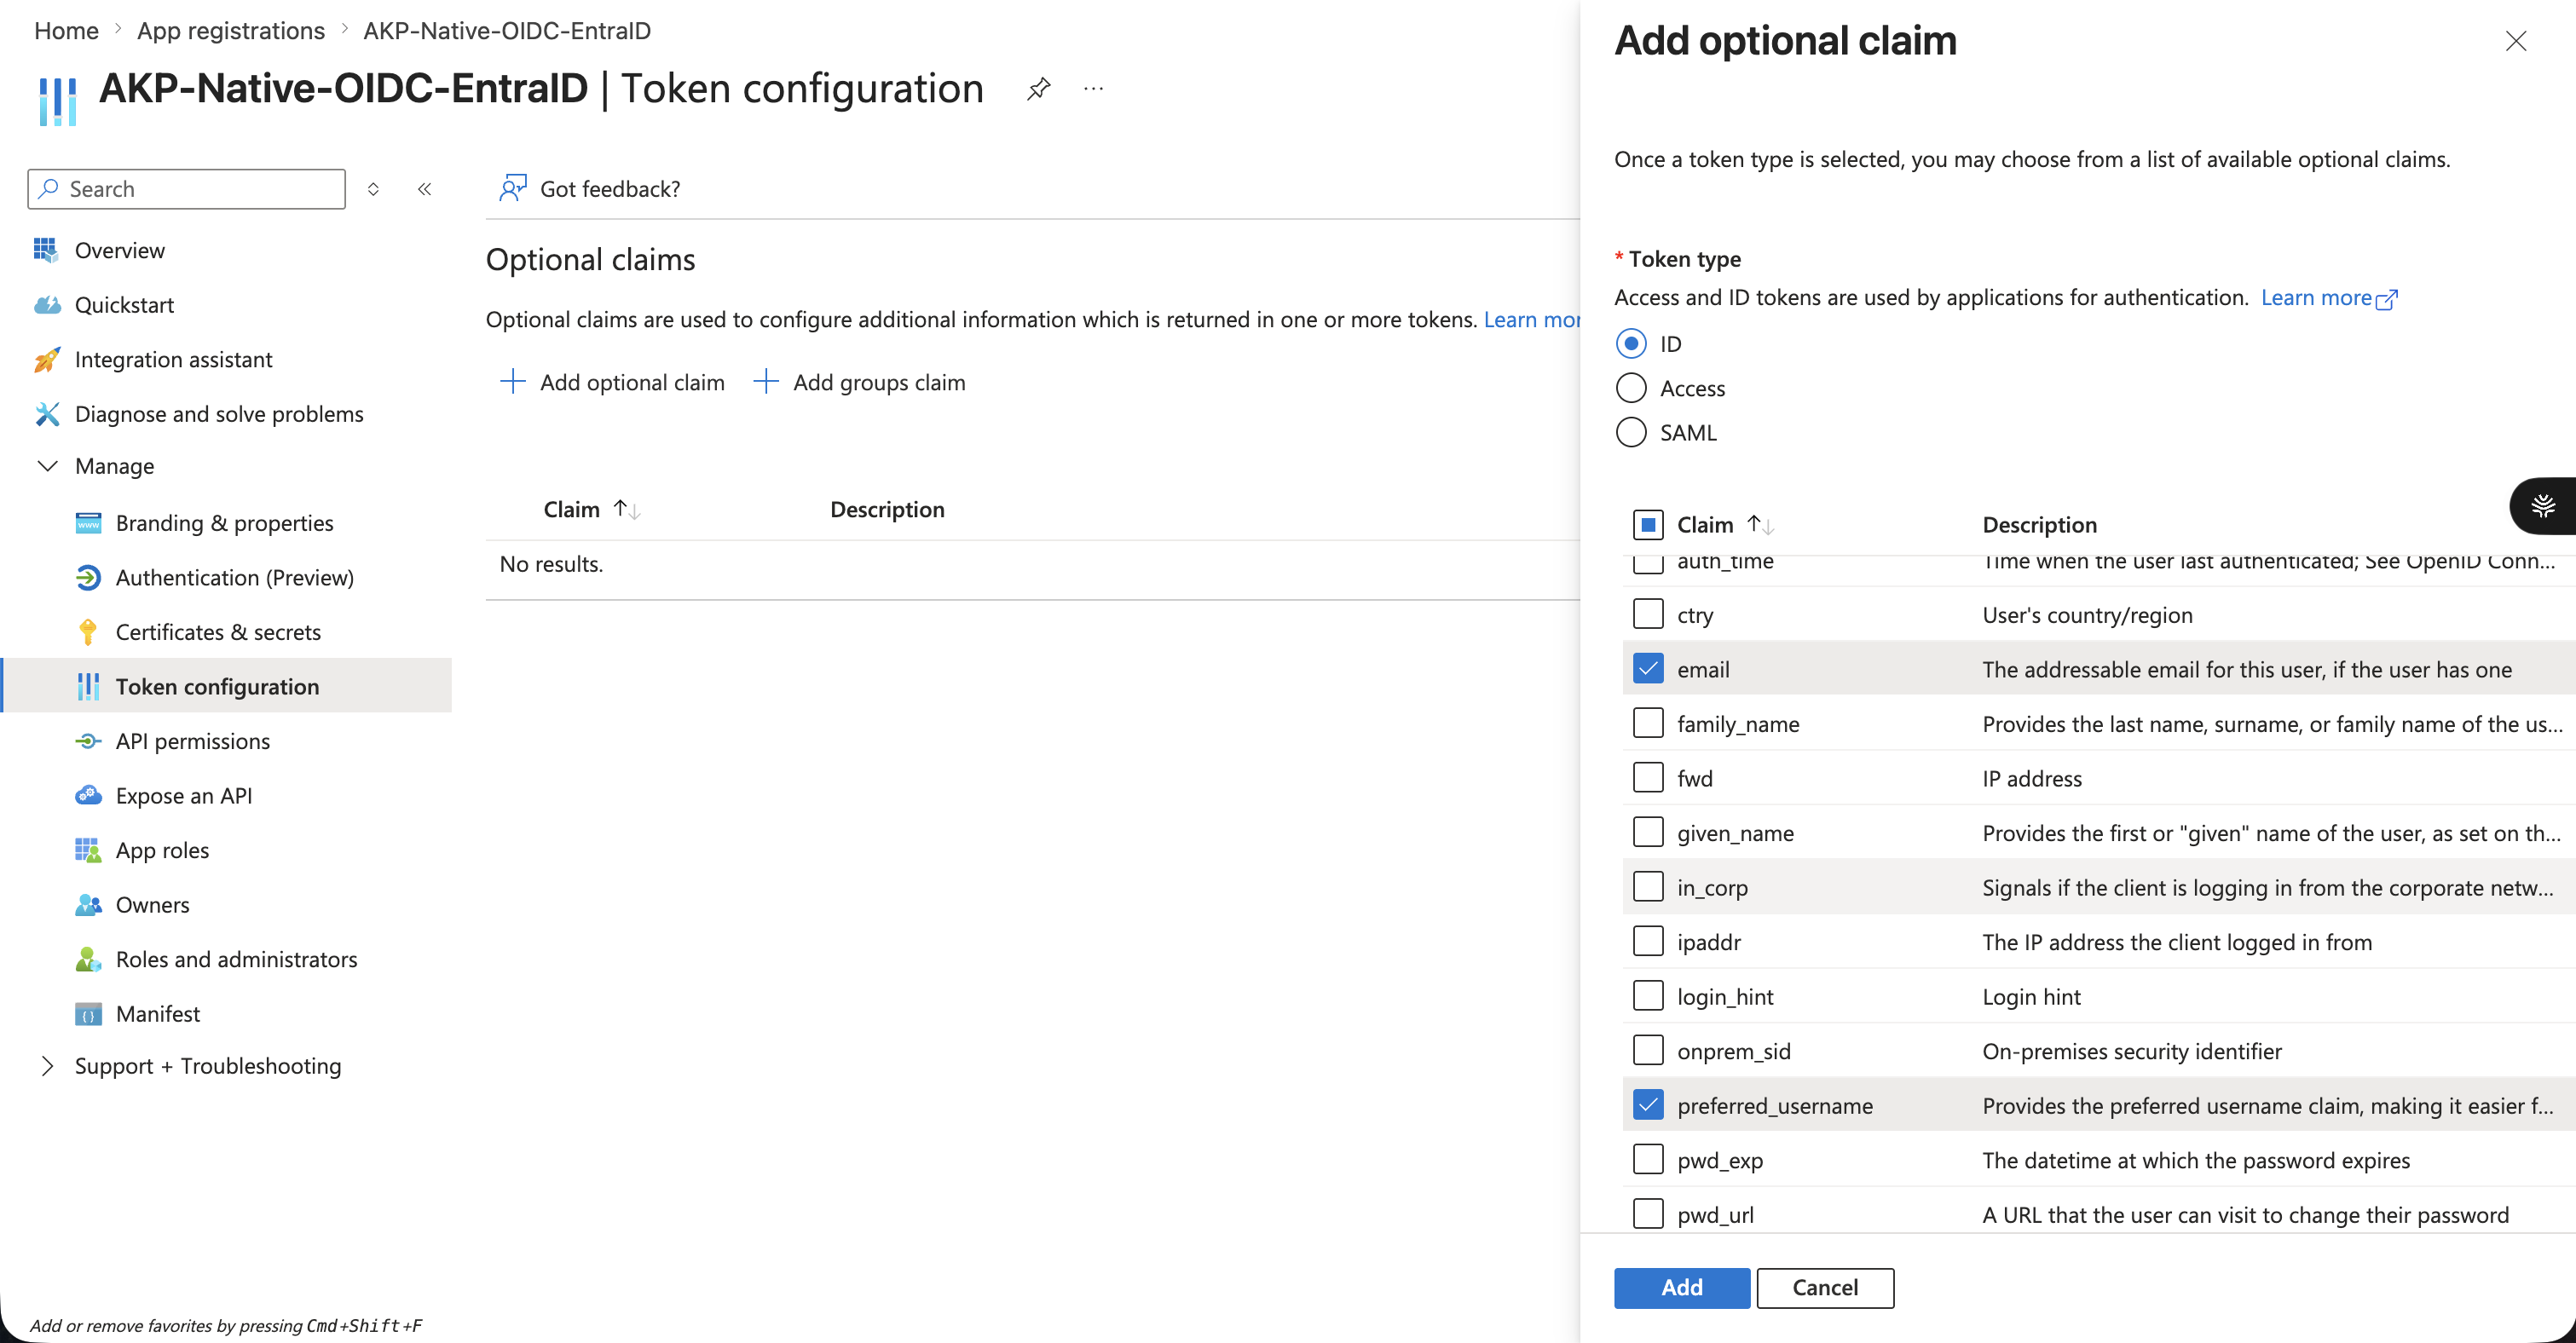Click the Overview grid icon
This screenshot has height=1343, width=2576.
(x=46, y=250)
